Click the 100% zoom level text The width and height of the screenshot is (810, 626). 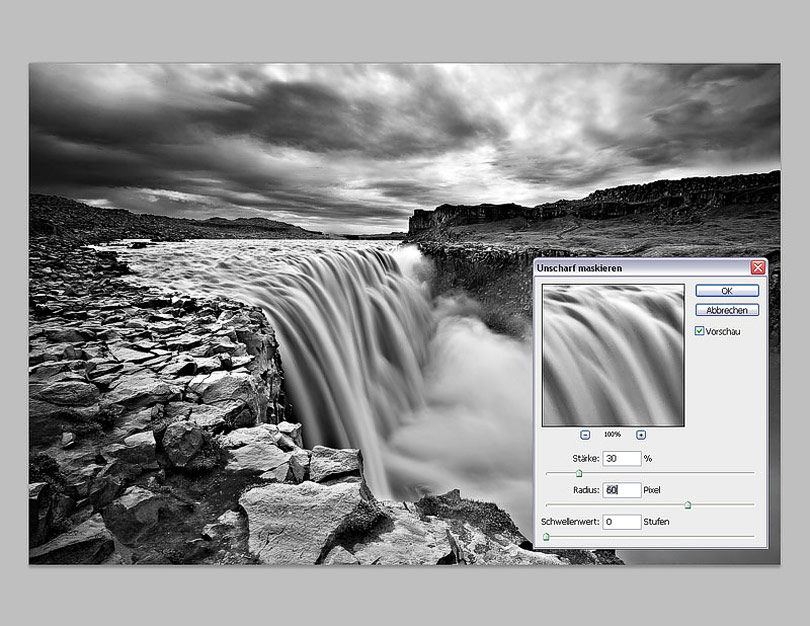pyautogui.click(x=613, y=435)
